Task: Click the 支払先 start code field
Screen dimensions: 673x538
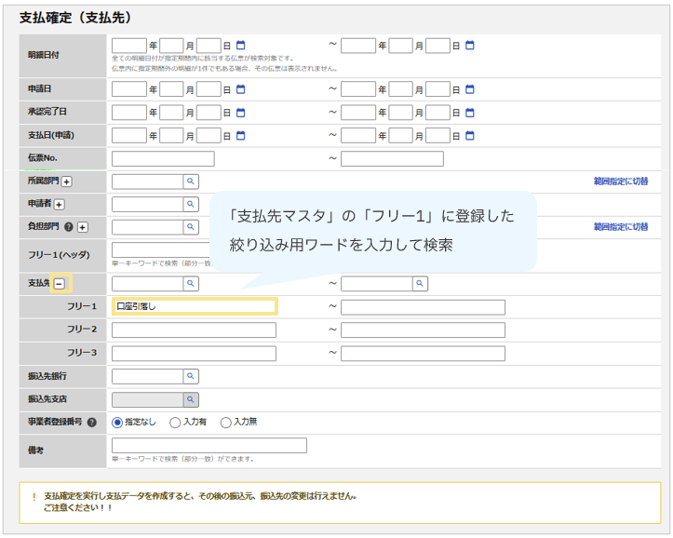Action: (148, 283)
